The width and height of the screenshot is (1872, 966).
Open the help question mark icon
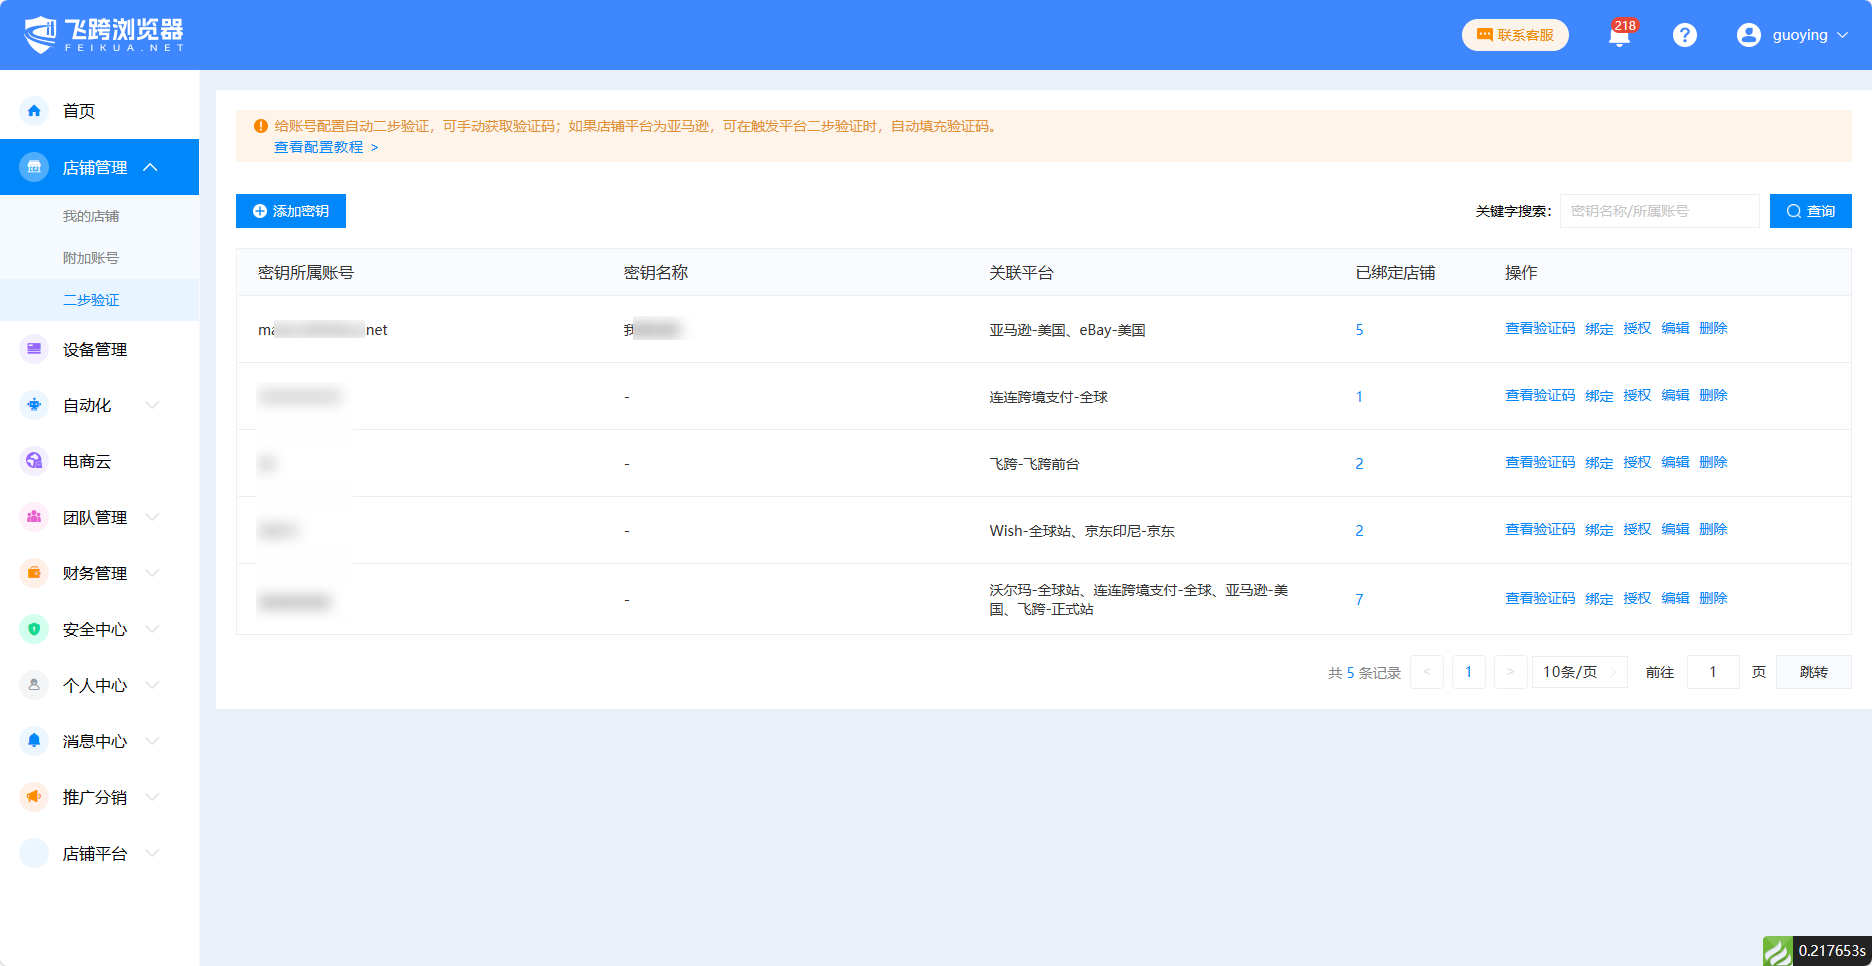pos(1685,35)
